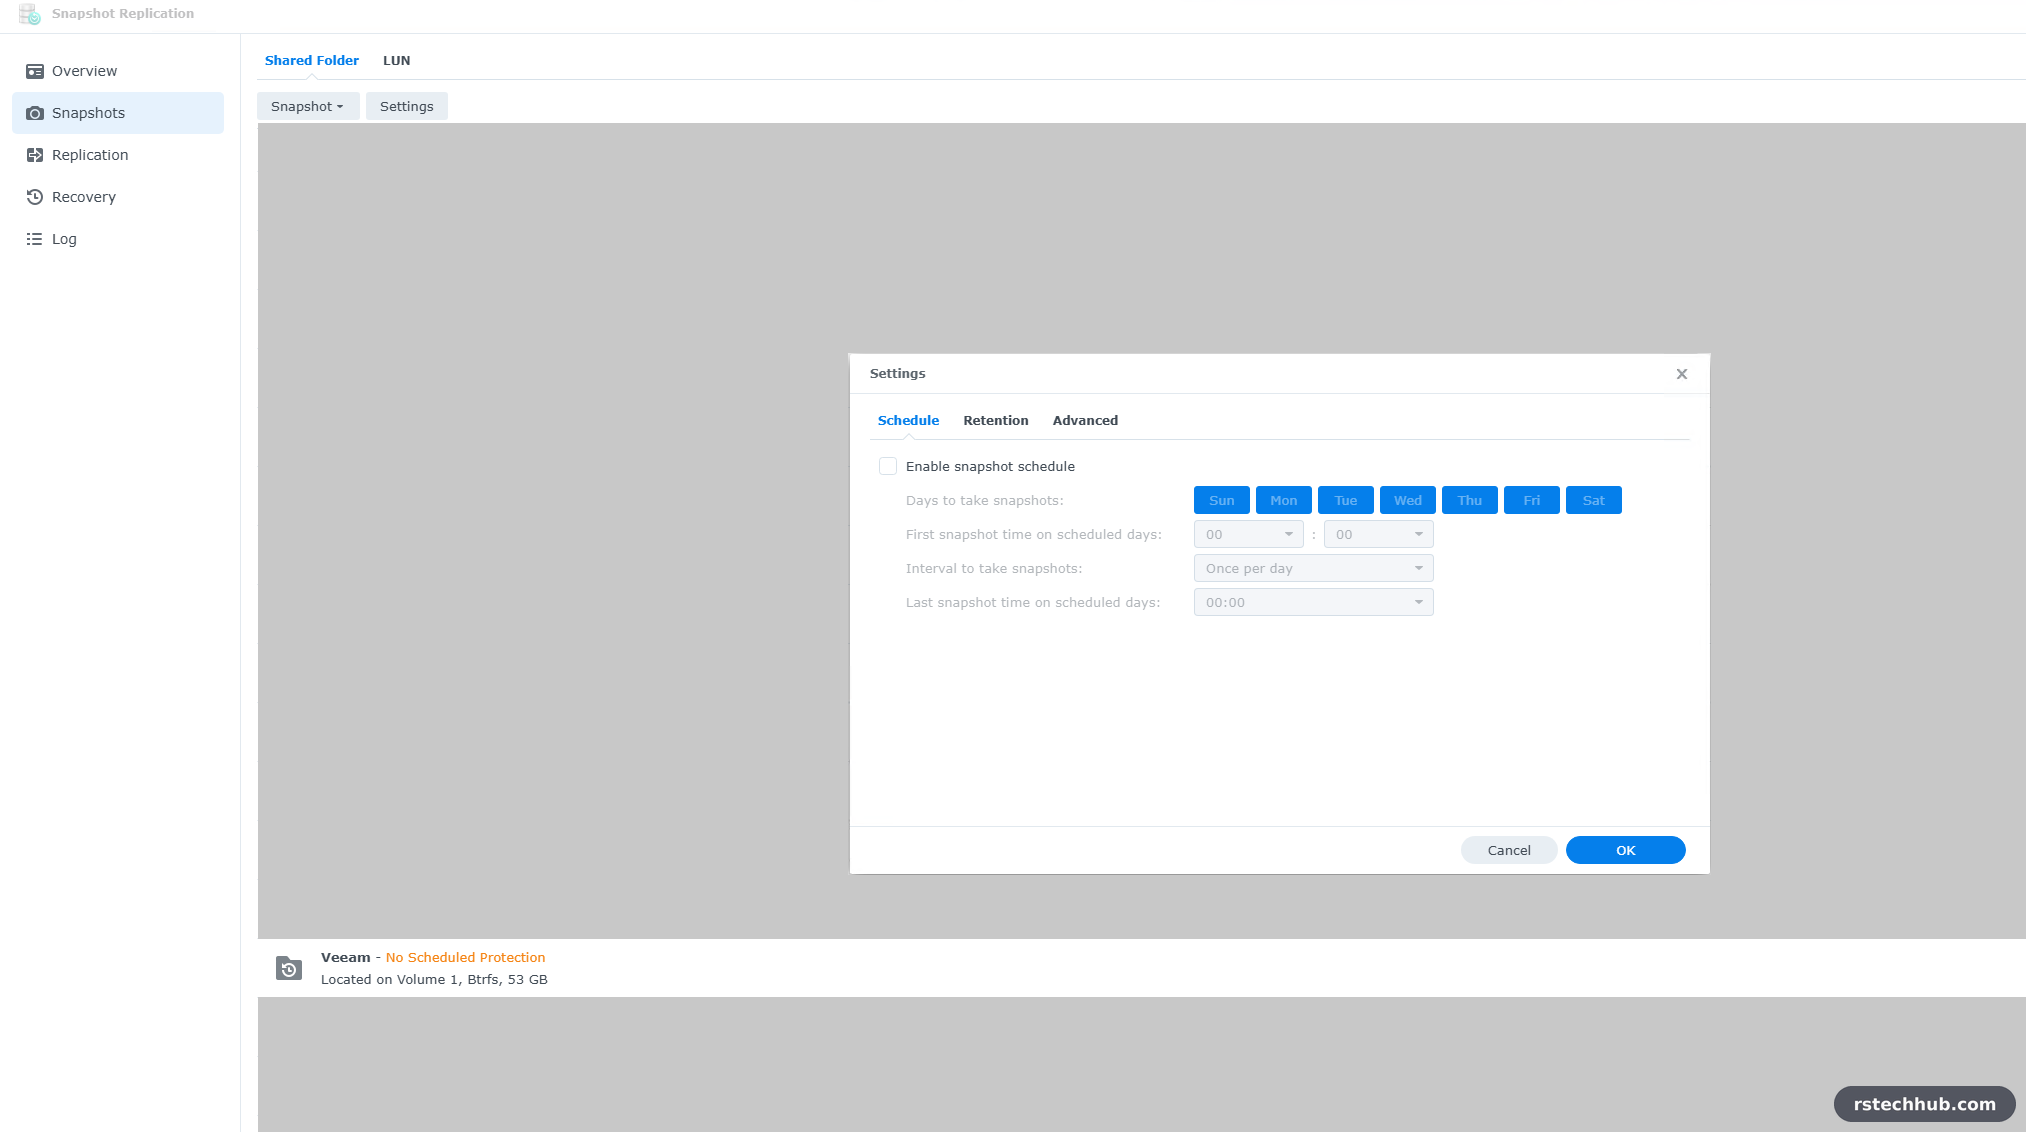Toggle Thu day button

[x=1470, y=500]
